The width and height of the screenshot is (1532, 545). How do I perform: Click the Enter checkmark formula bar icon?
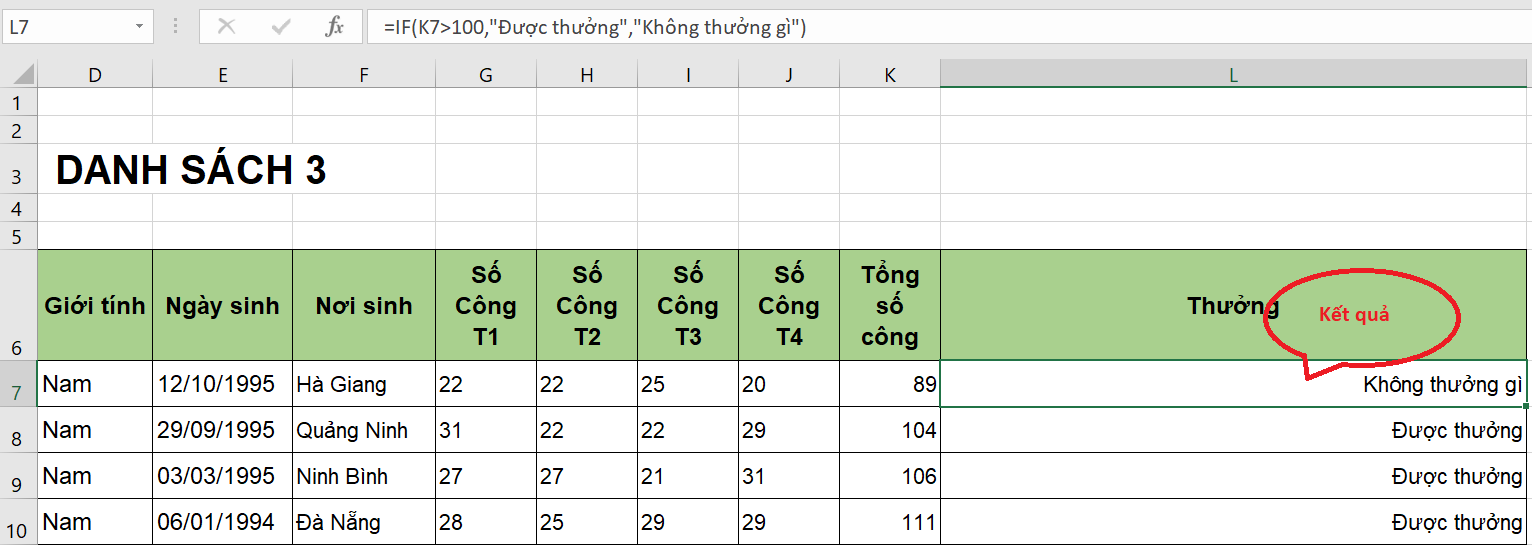(281, 27)
